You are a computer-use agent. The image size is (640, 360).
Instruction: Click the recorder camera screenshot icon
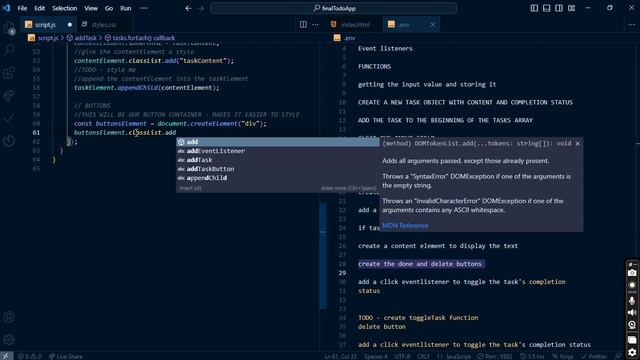click(632, 273)
